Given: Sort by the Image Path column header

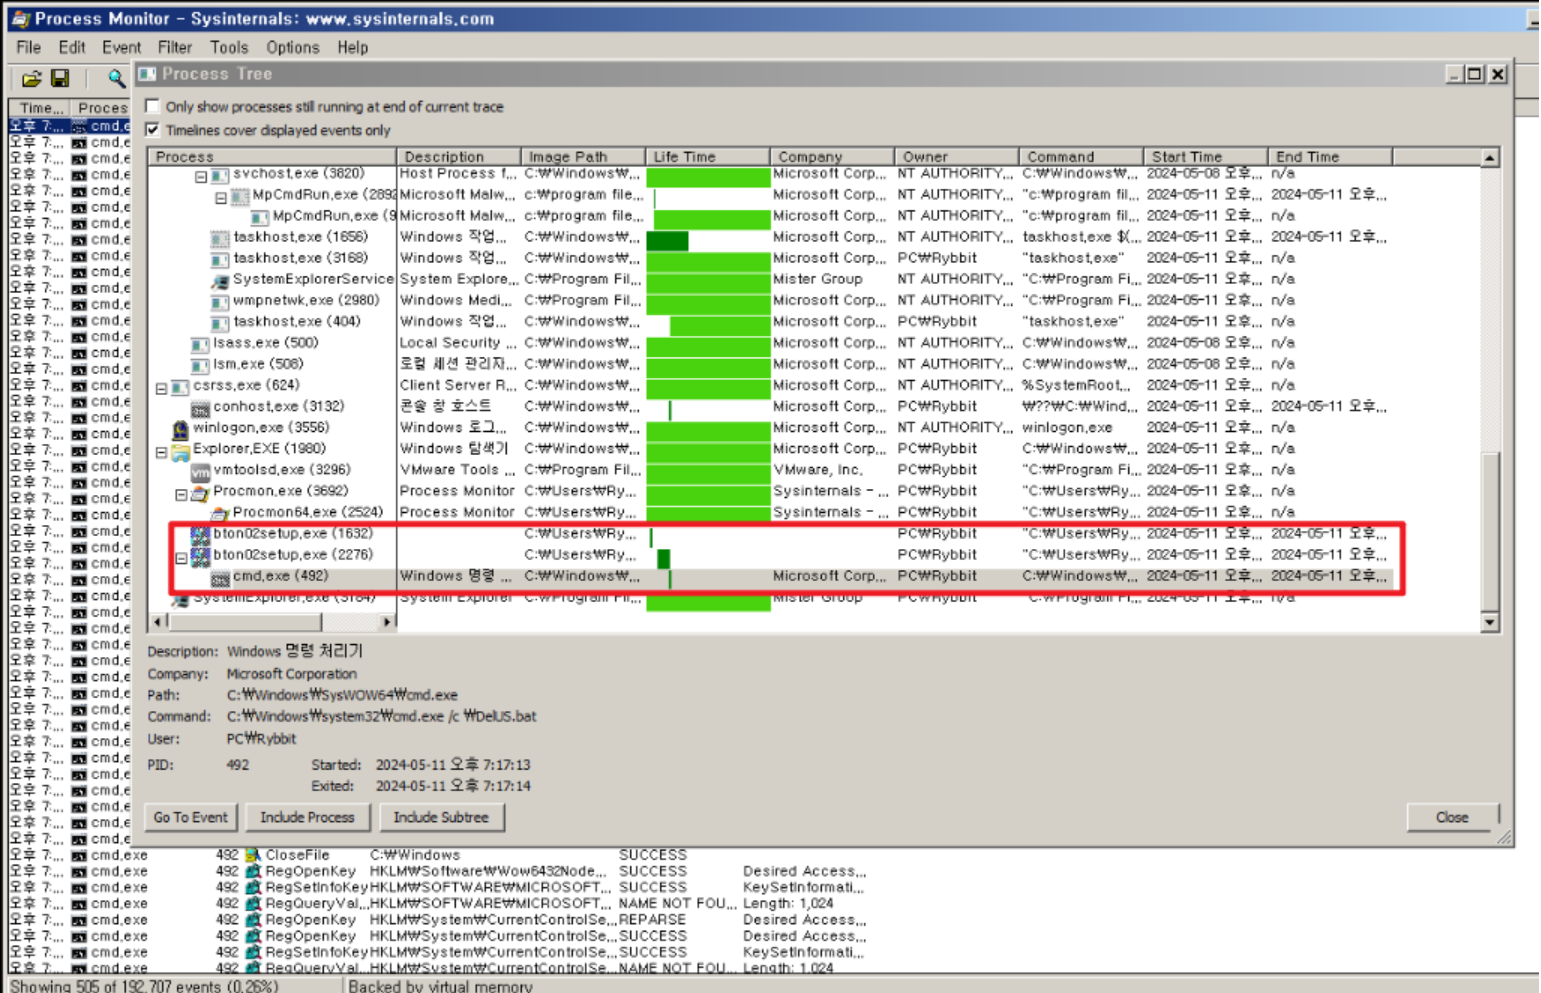Looking at the screenshot, I should tap(583, 156).
